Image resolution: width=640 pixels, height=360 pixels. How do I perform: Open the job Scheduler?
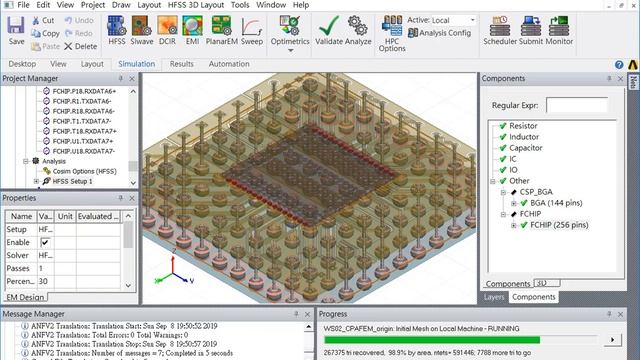pyautogui.click(x=500, y=26)
